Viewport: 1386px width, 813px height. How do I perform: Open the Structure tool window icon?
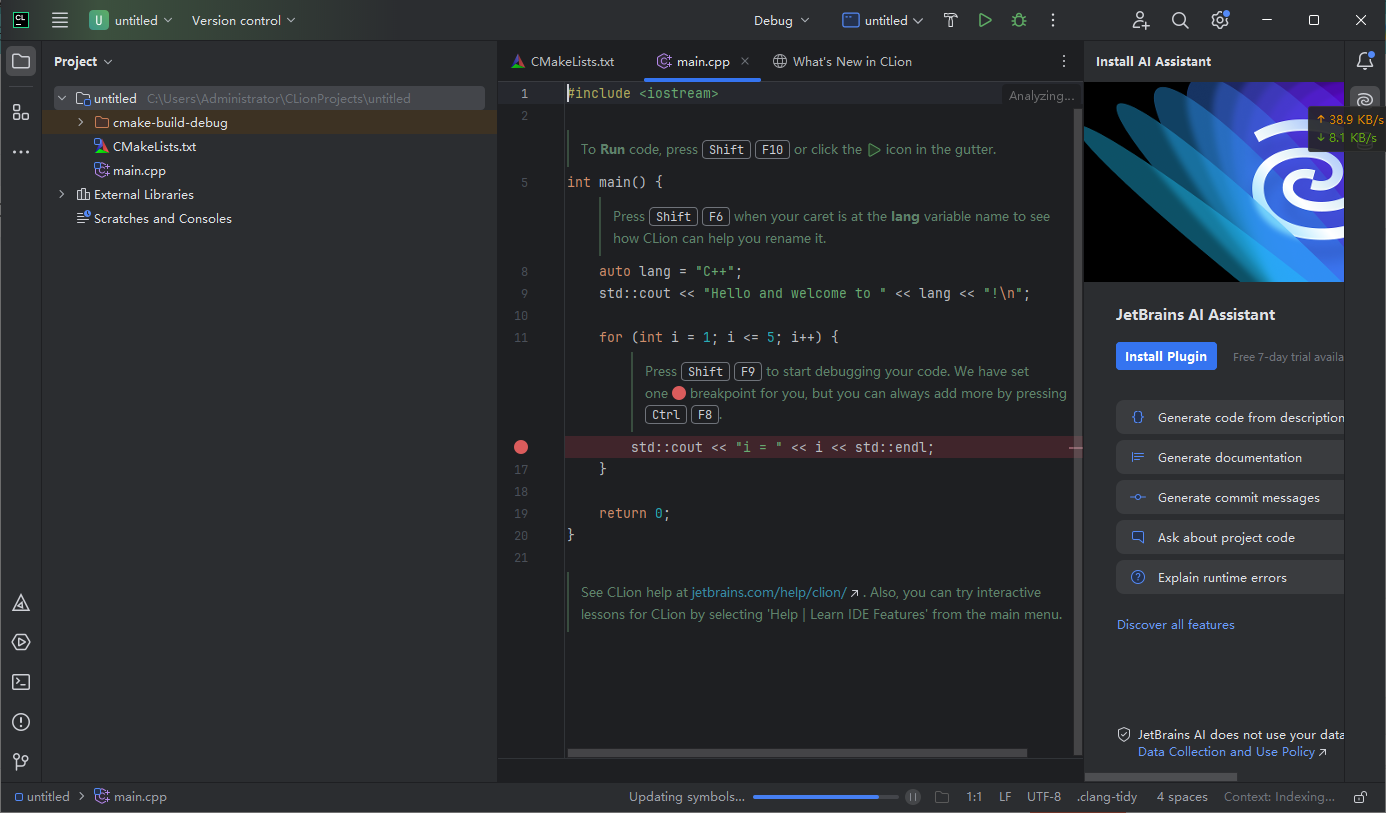[x=21, y=112]
